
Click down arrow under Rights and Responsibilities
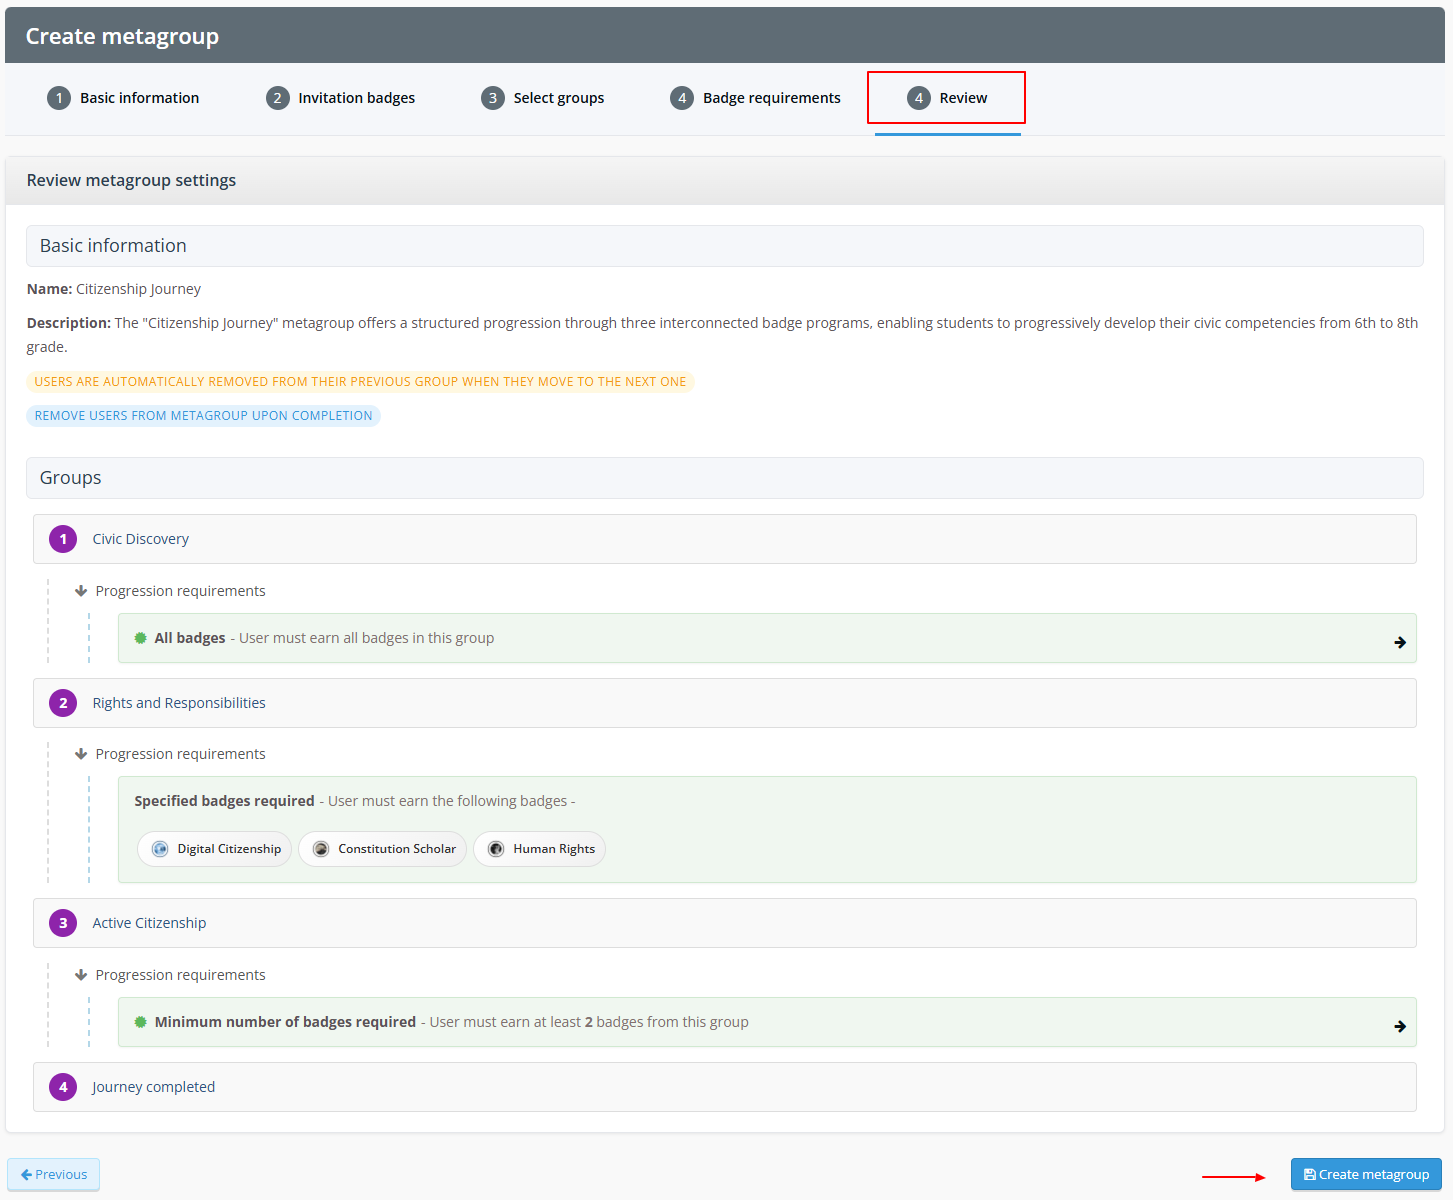pyautogui.click(x=81, y=754)
